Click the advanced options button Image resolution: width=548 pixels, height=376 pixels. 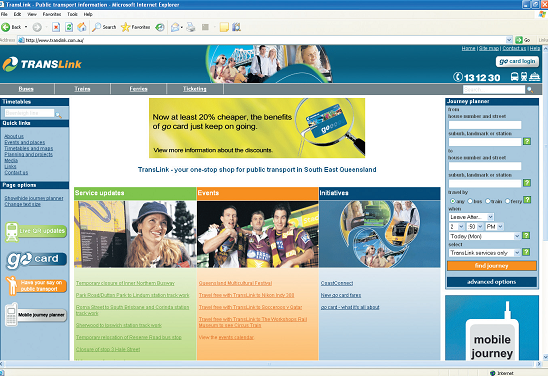pyautogui.click(x=492, y=282)
